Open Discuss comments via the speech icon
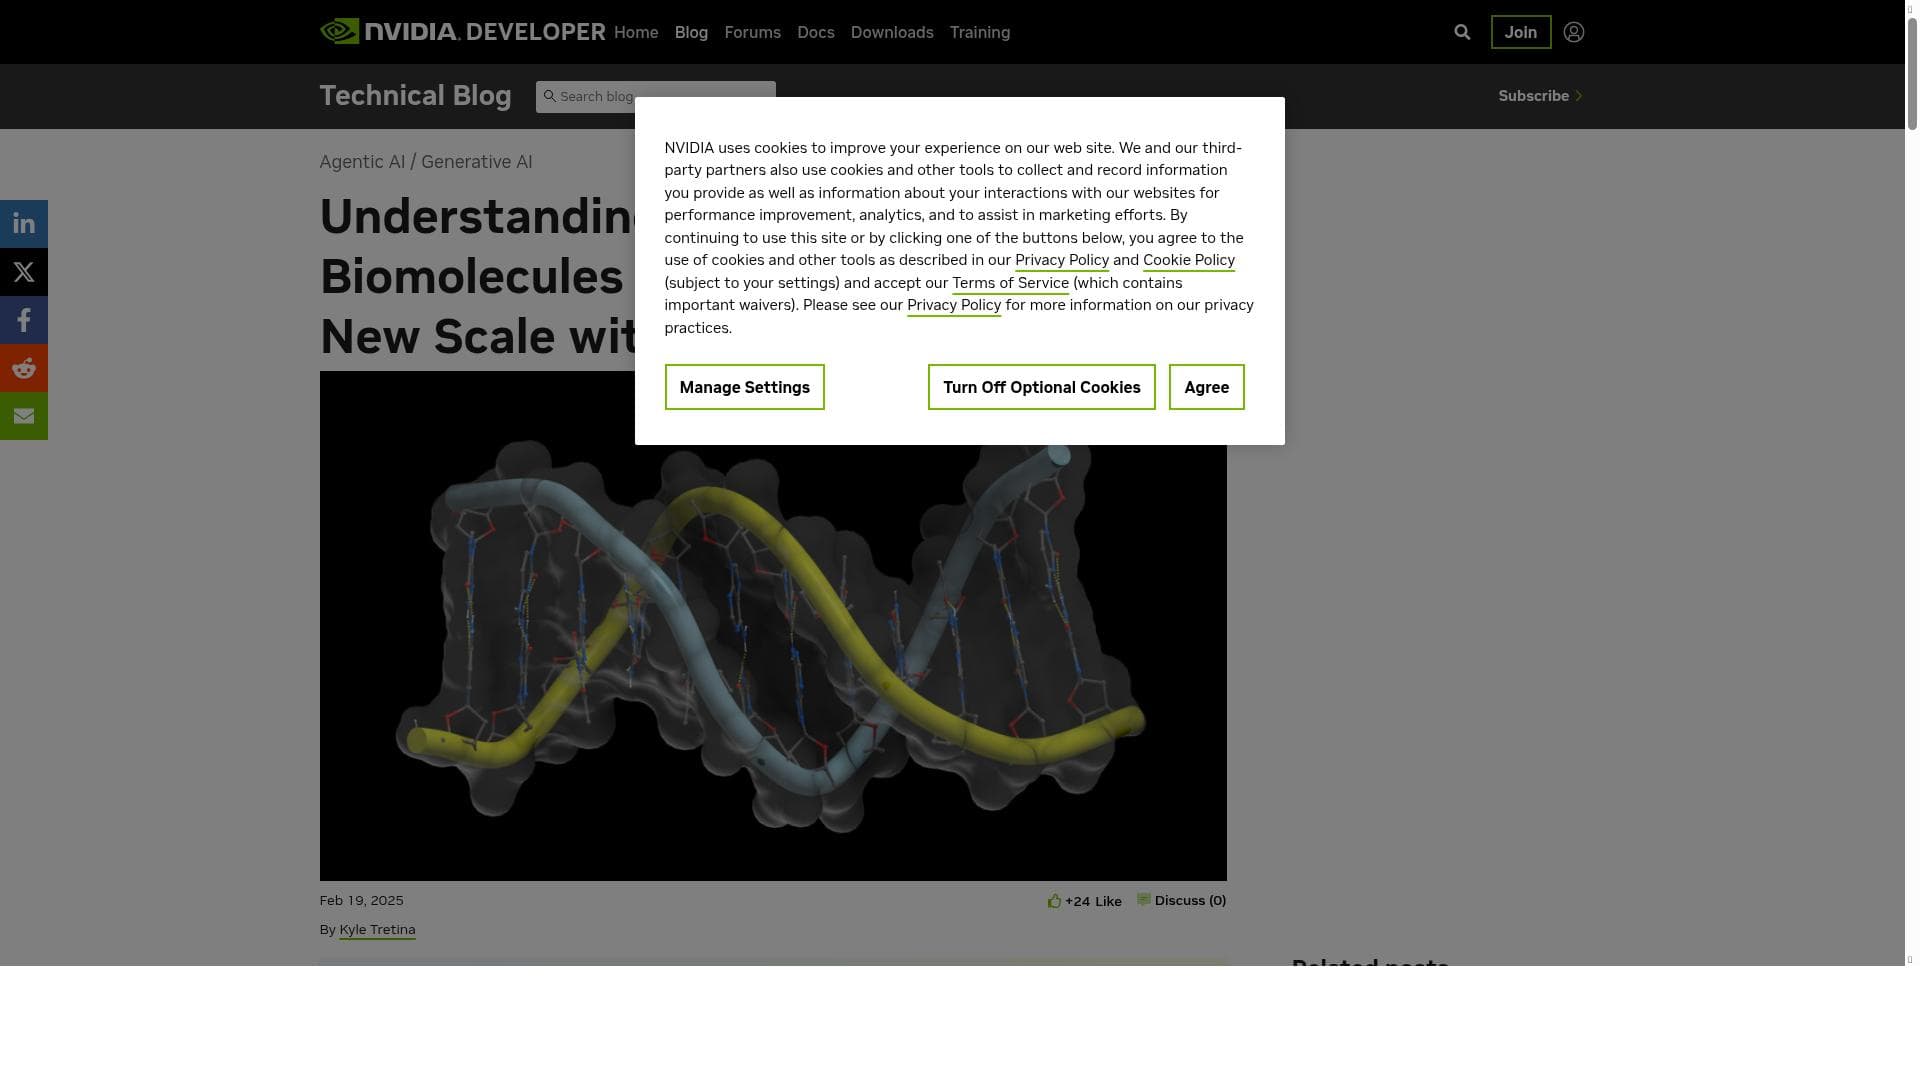 pos(1144,900)
